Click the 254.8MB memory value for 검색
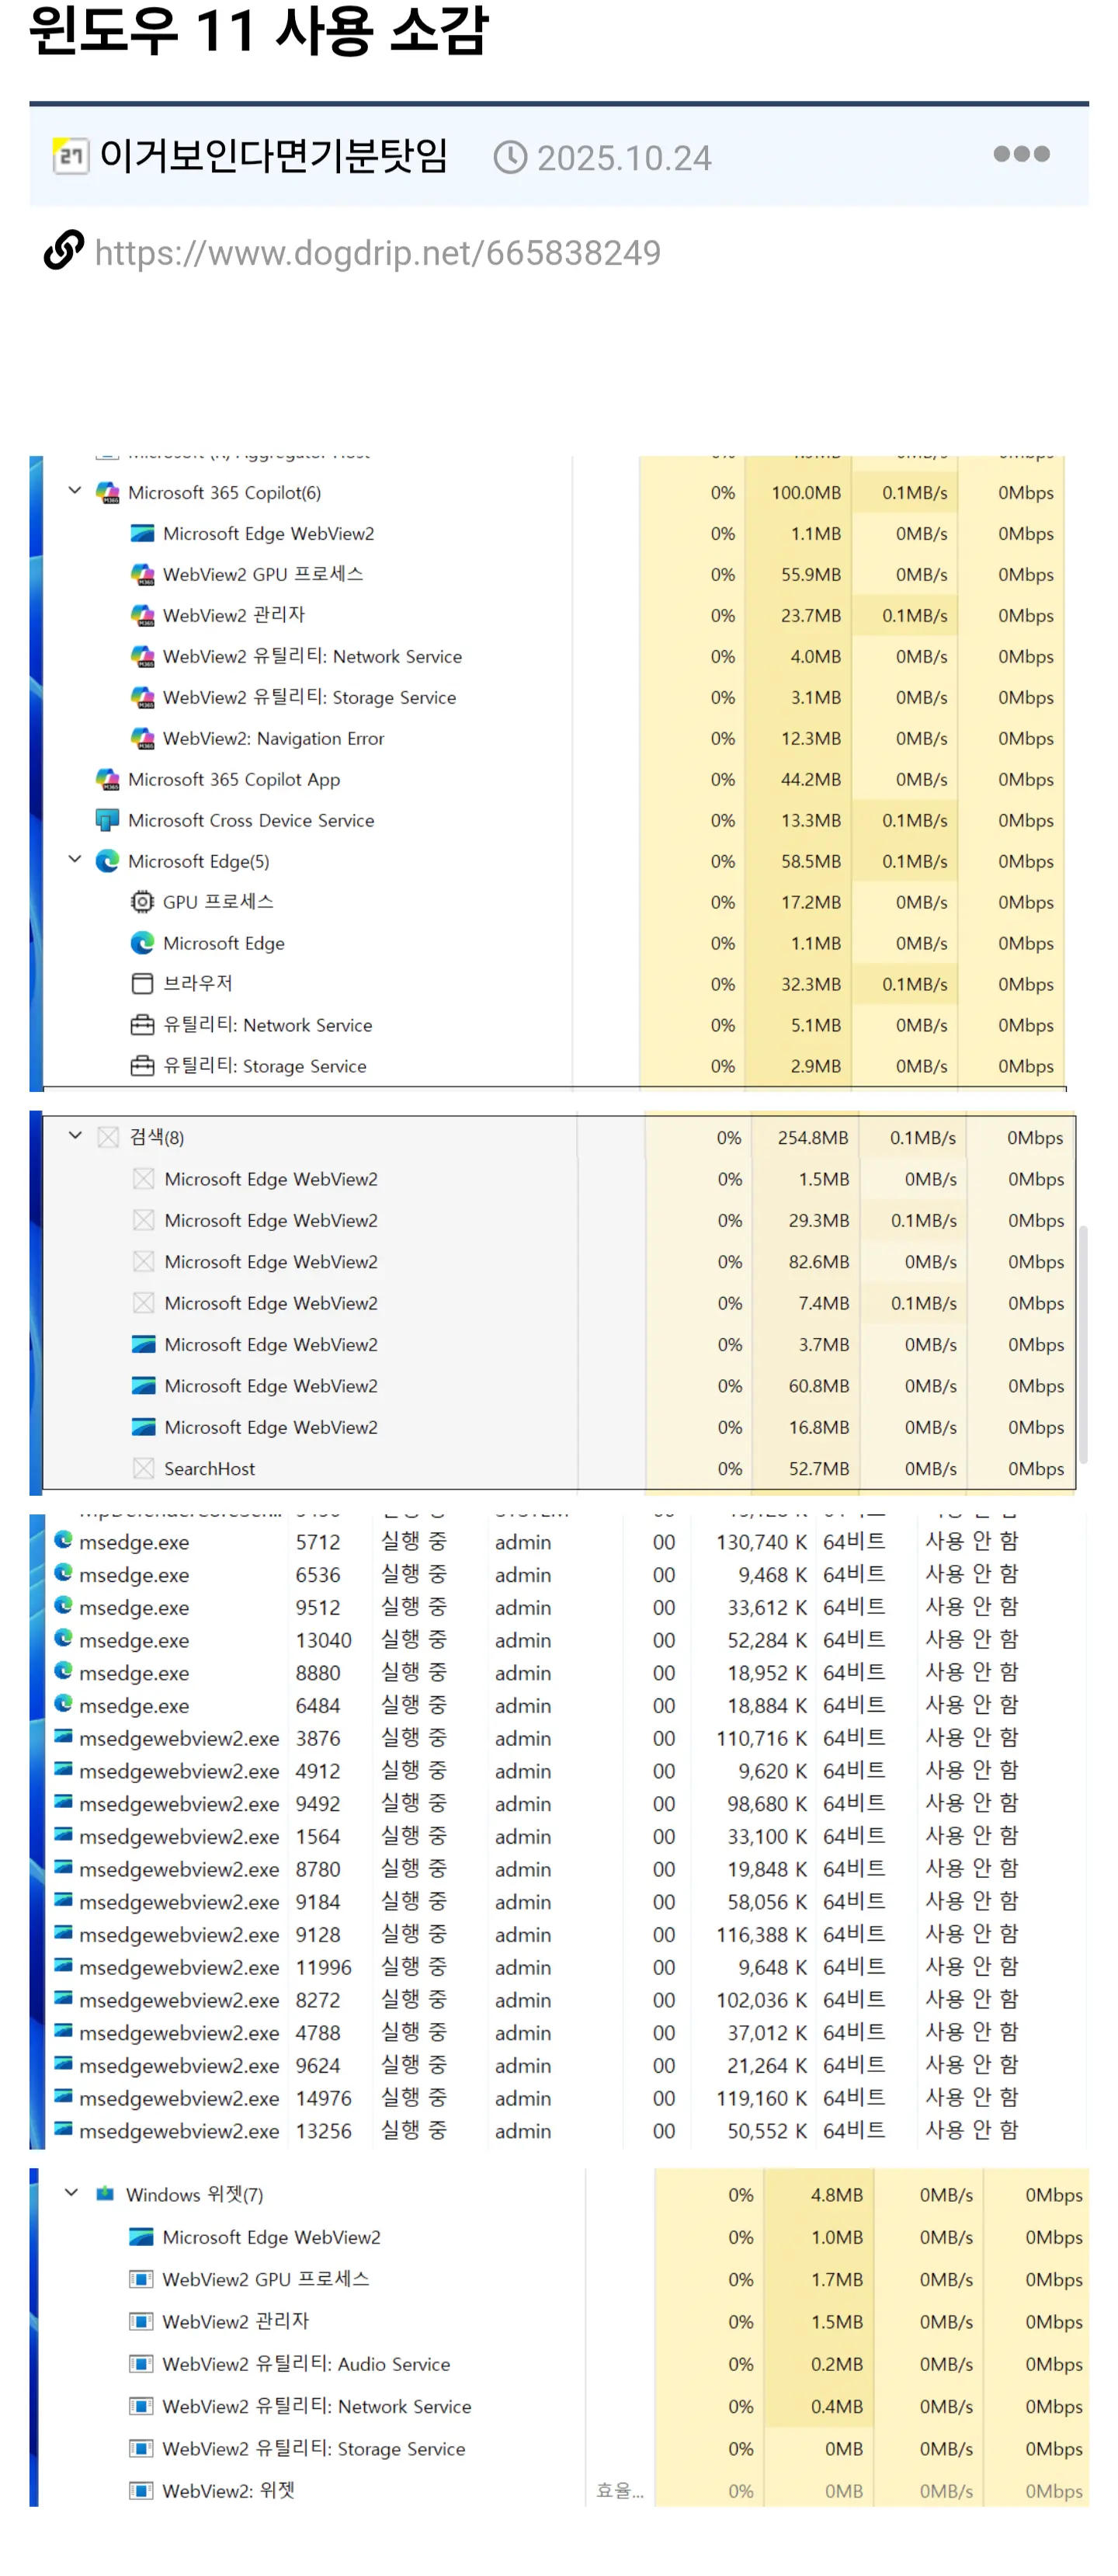Viewport: 1118px width, 2576px height. click(x=812, y=1138)
